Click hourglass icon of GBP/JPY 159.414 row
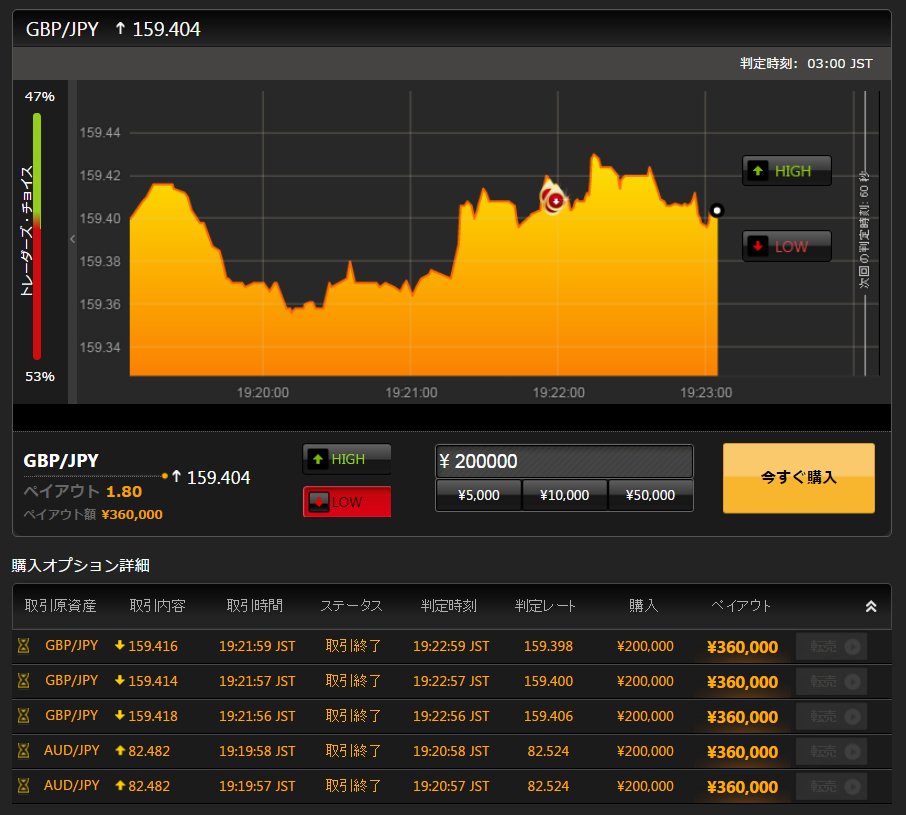The image size is (906, 815). click(24, 681)
